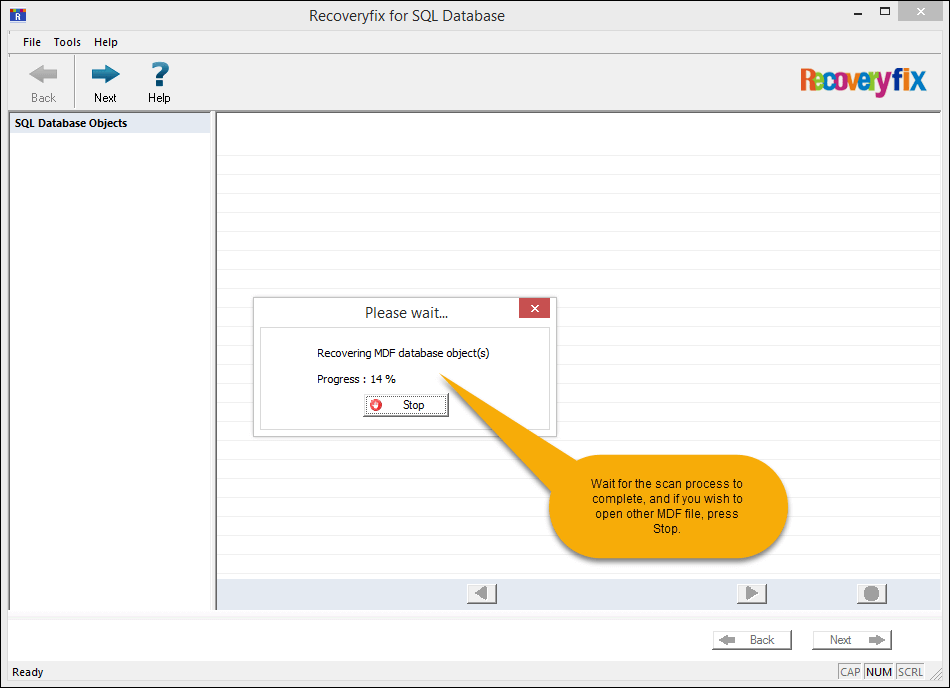This screenshot has width=950, height=688.
Task: Open the Help menu
Action: [105, 42]
